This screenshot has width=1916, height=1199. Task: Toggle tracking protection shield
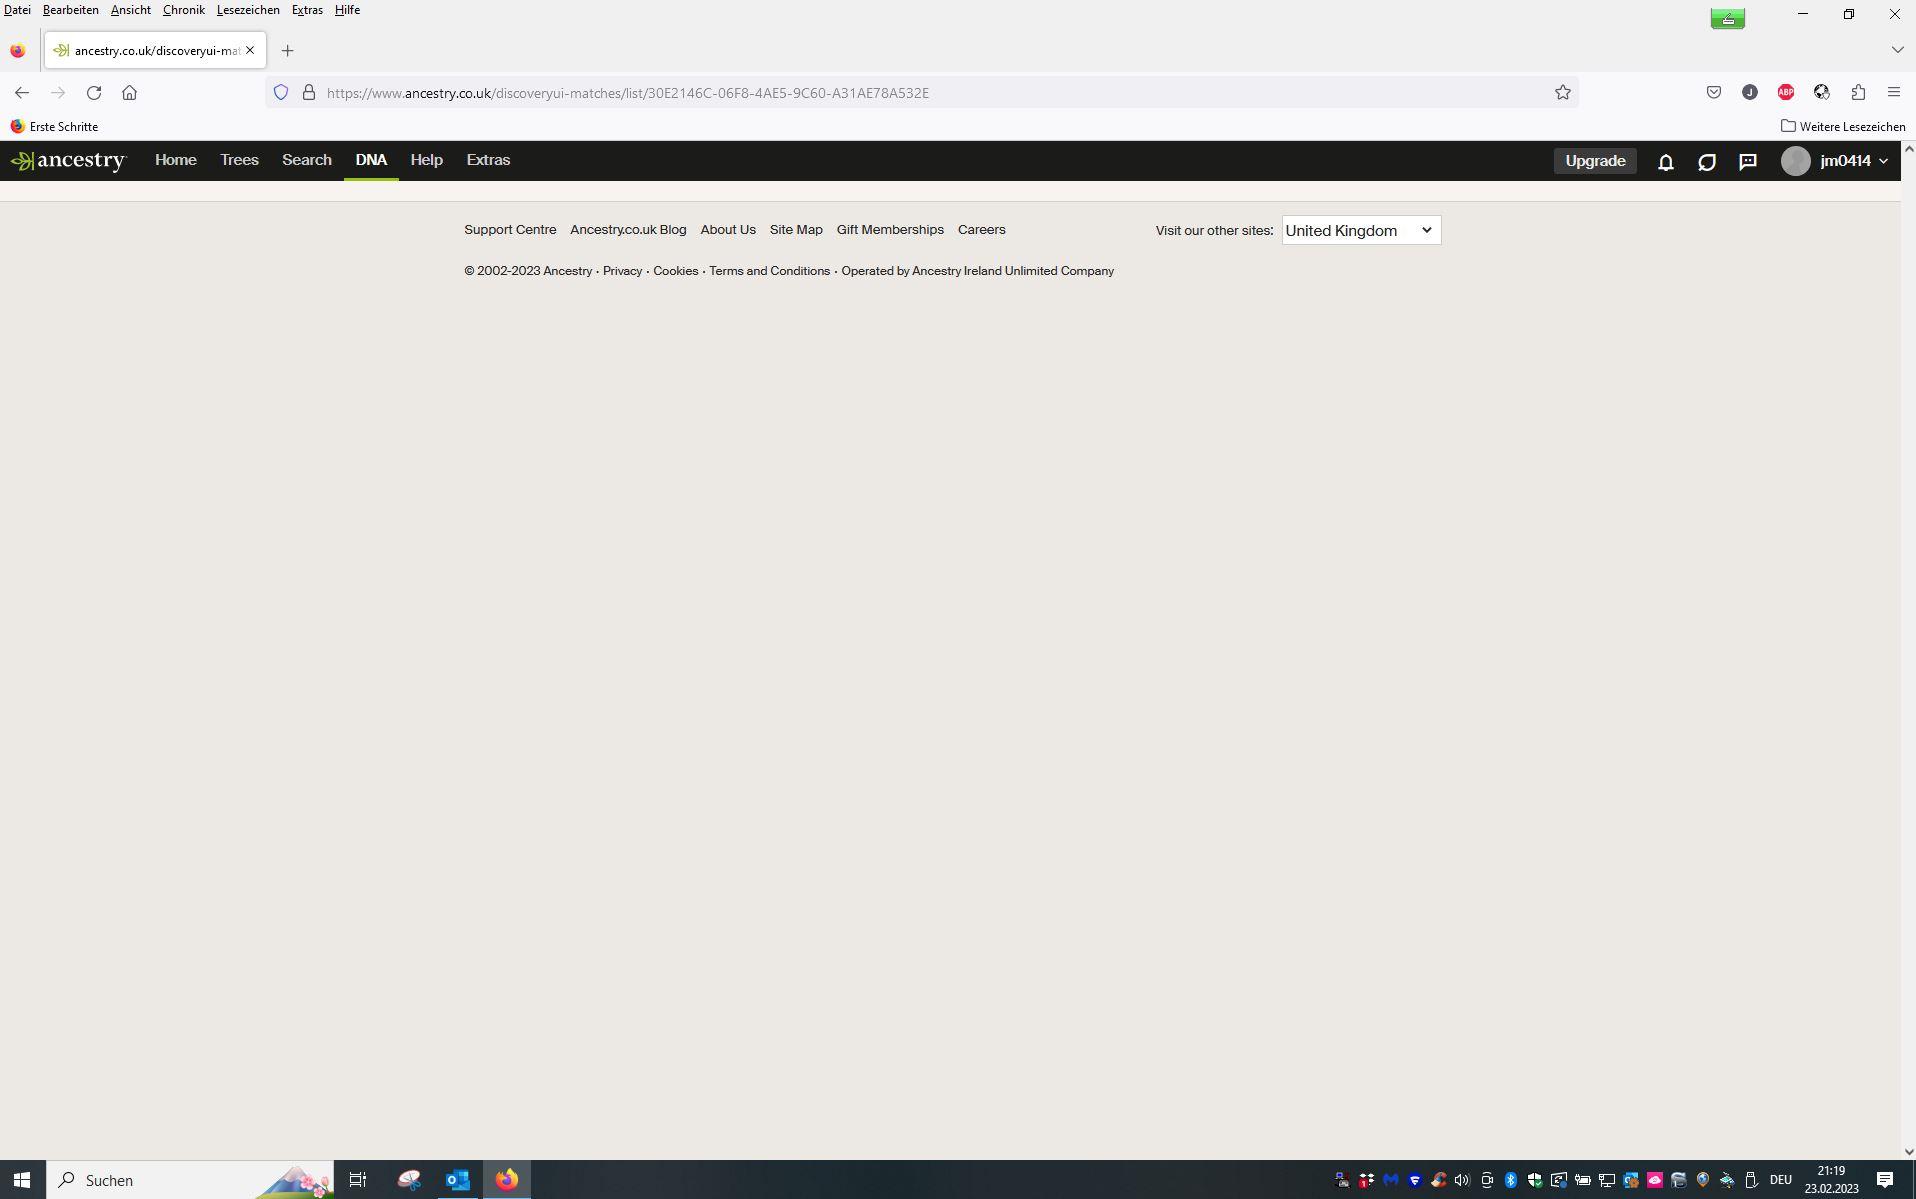[x=281, y=92]
